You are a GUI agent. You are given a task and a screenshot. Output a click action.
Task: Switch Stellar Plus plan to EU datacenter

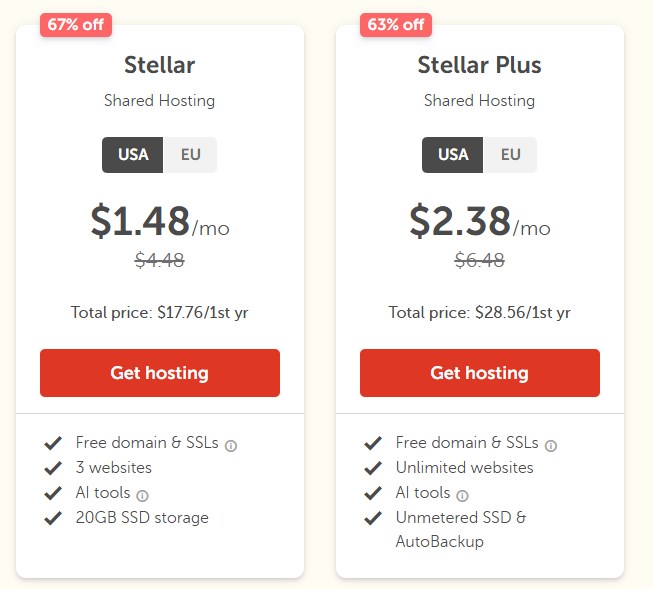(x=510, y=155)
